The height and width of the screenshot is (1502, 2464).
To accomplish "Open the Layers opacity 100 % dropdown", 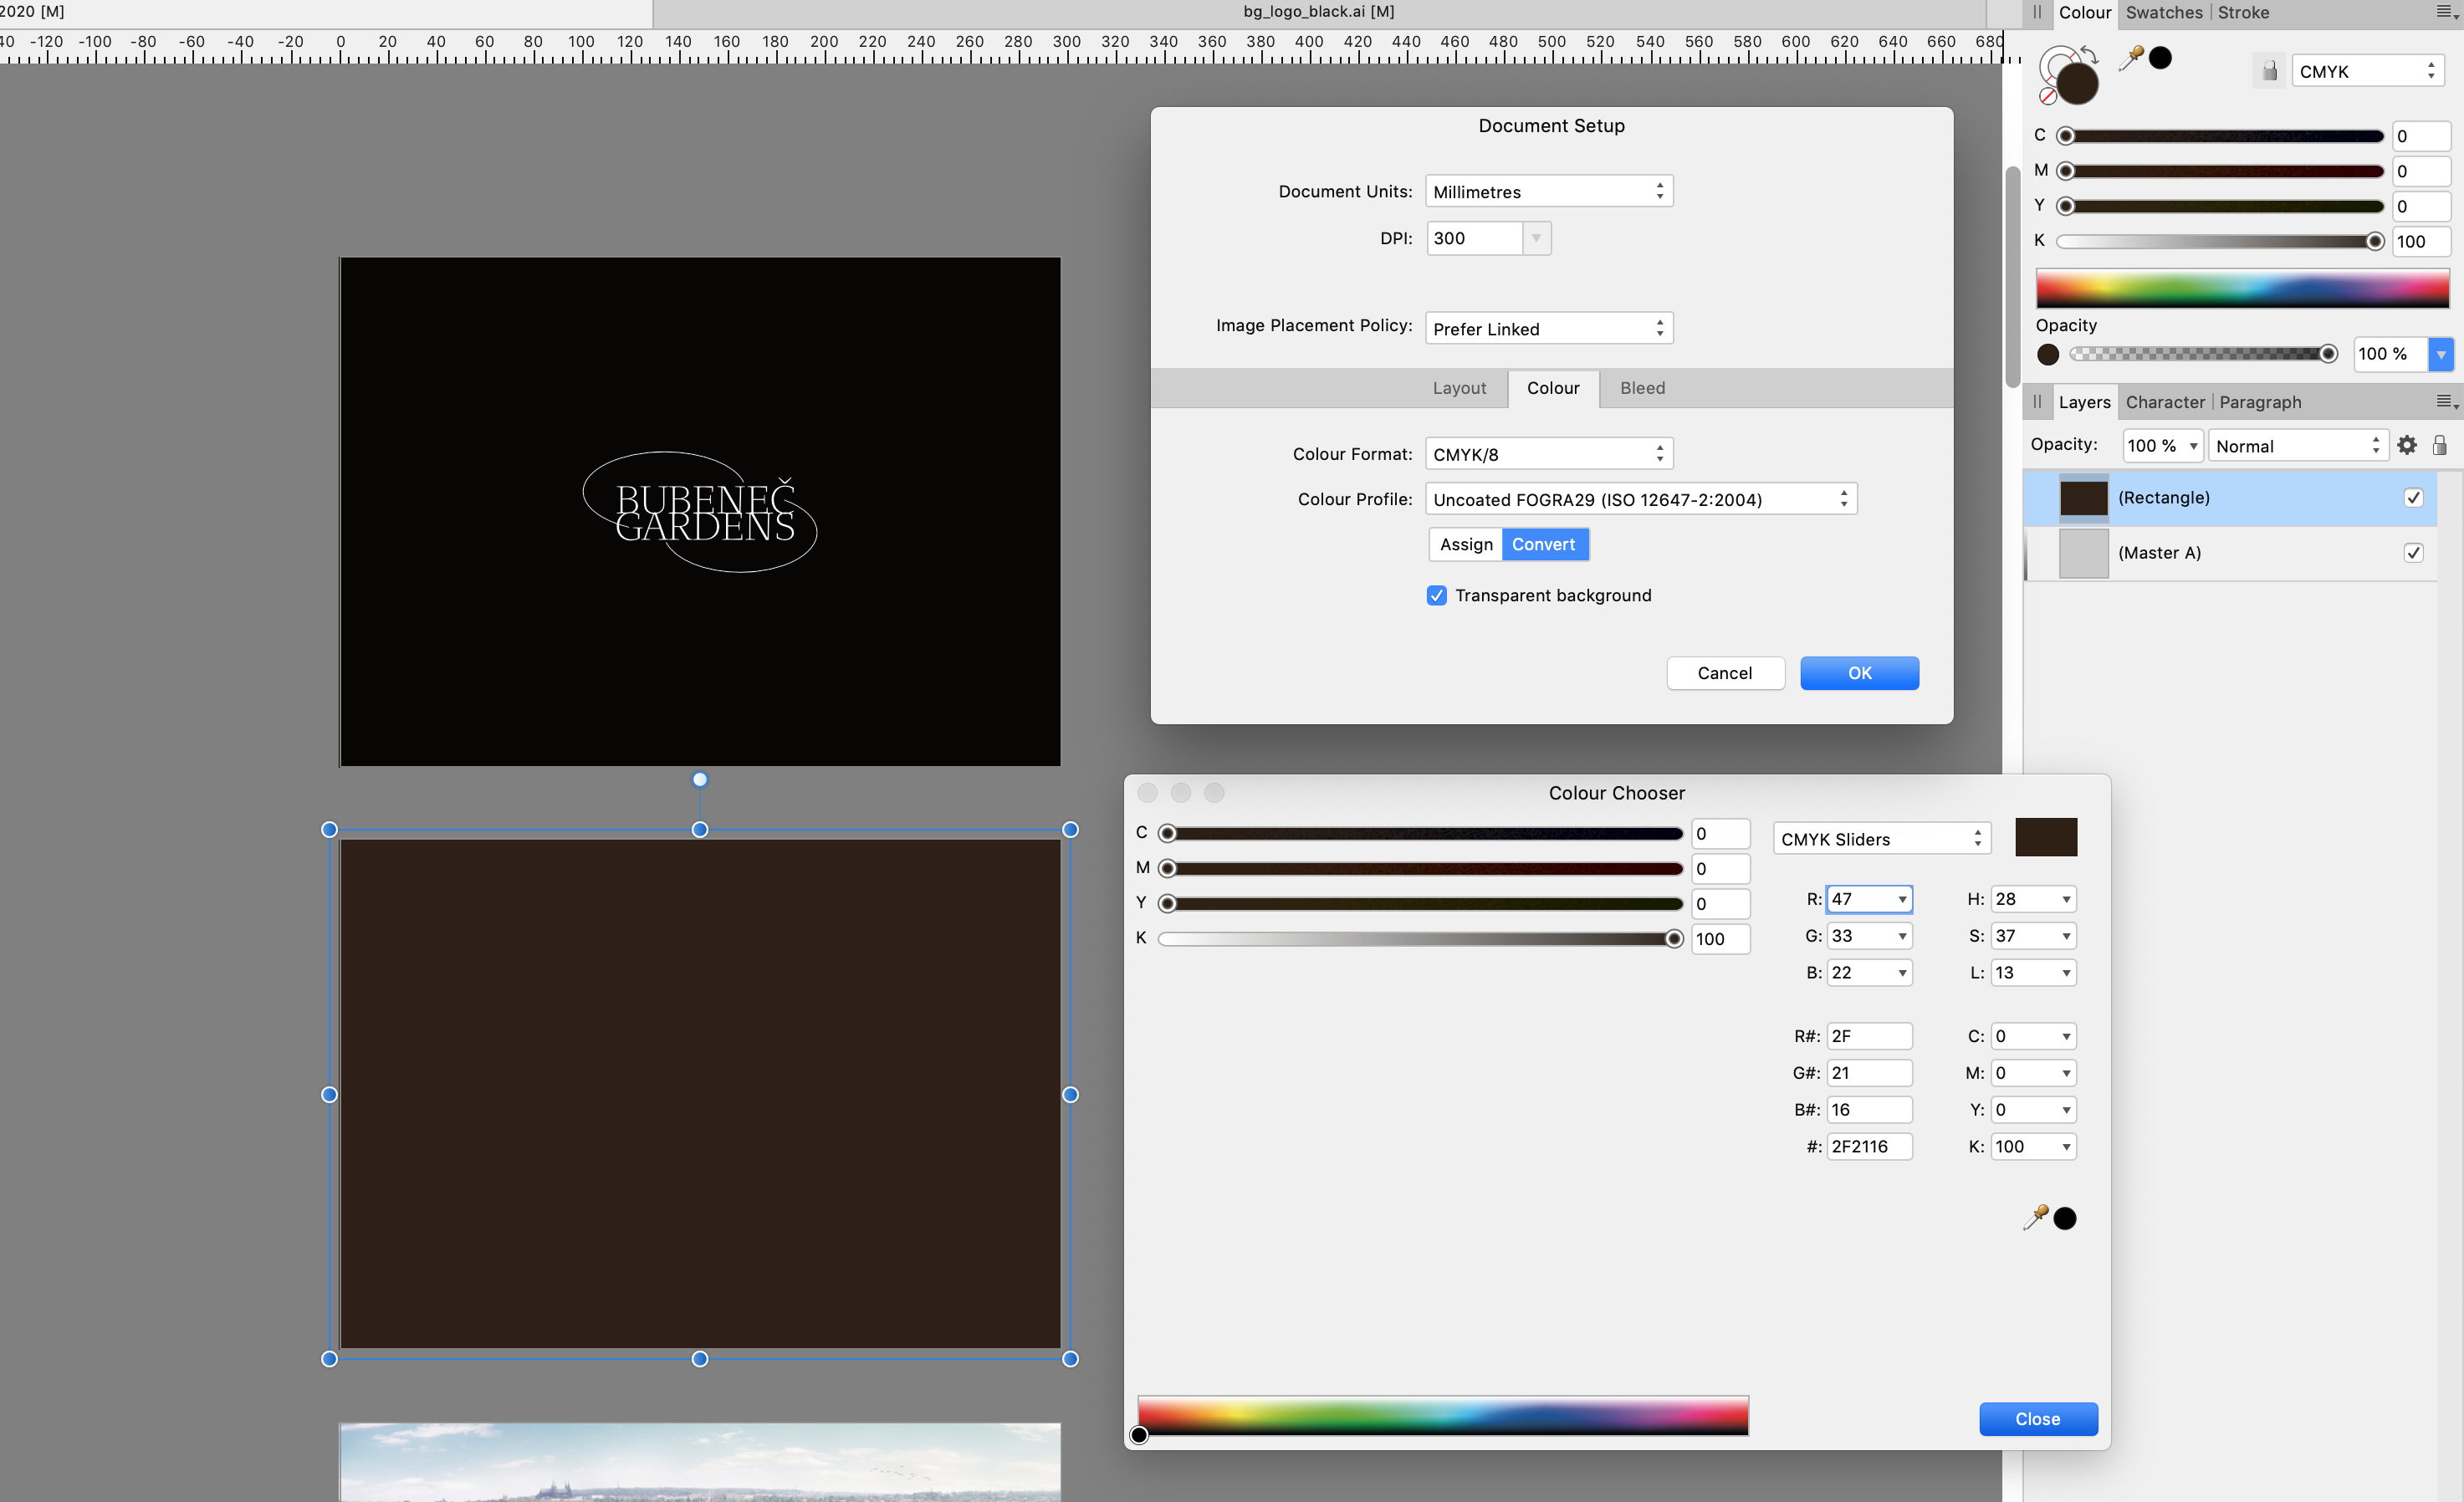I will [x=2163, y=446].
